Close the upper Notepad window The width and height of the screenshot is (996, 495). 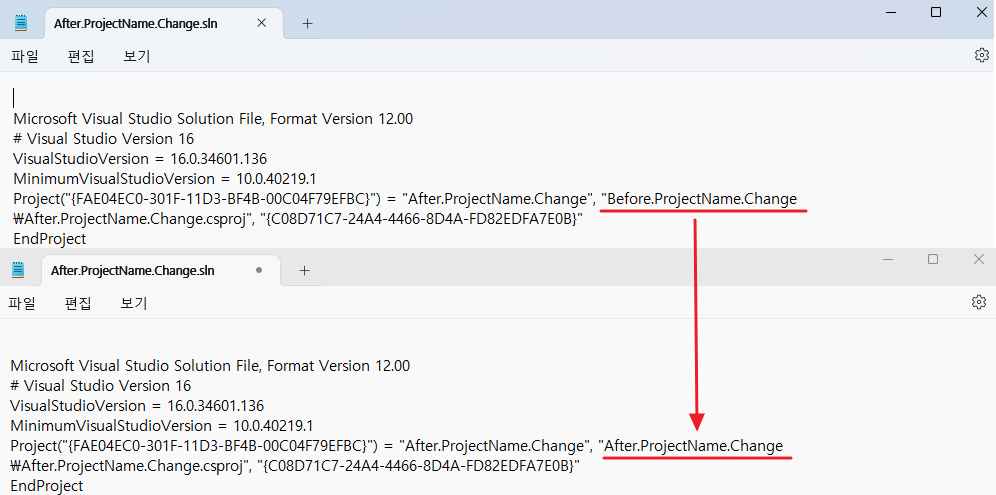(982, 12)
